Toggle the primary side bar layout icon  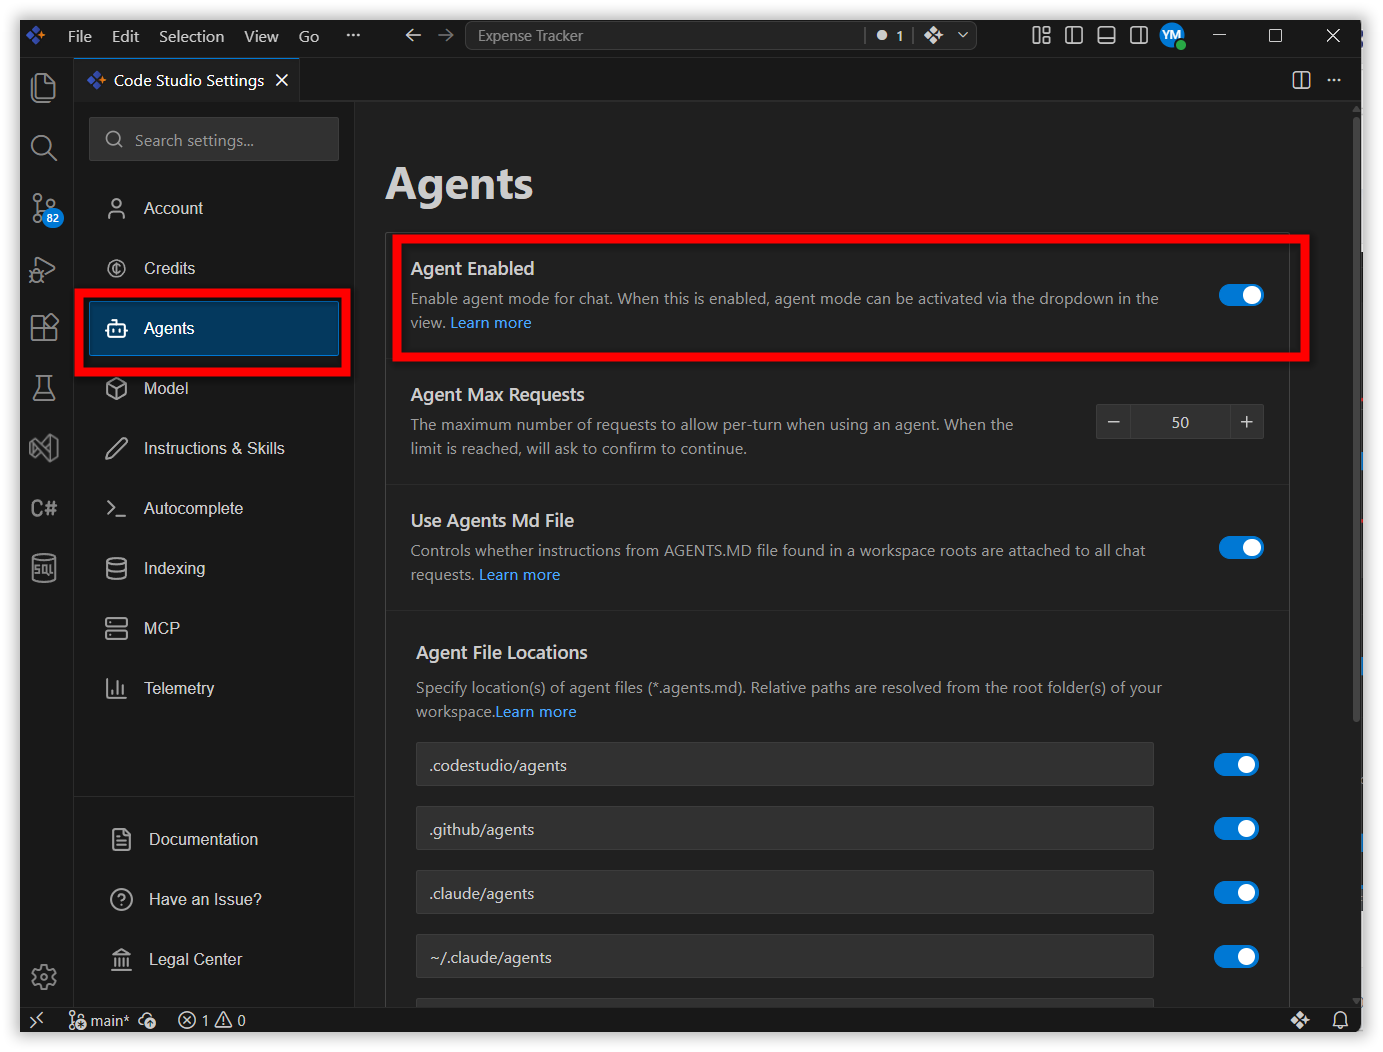[1074, 36]
